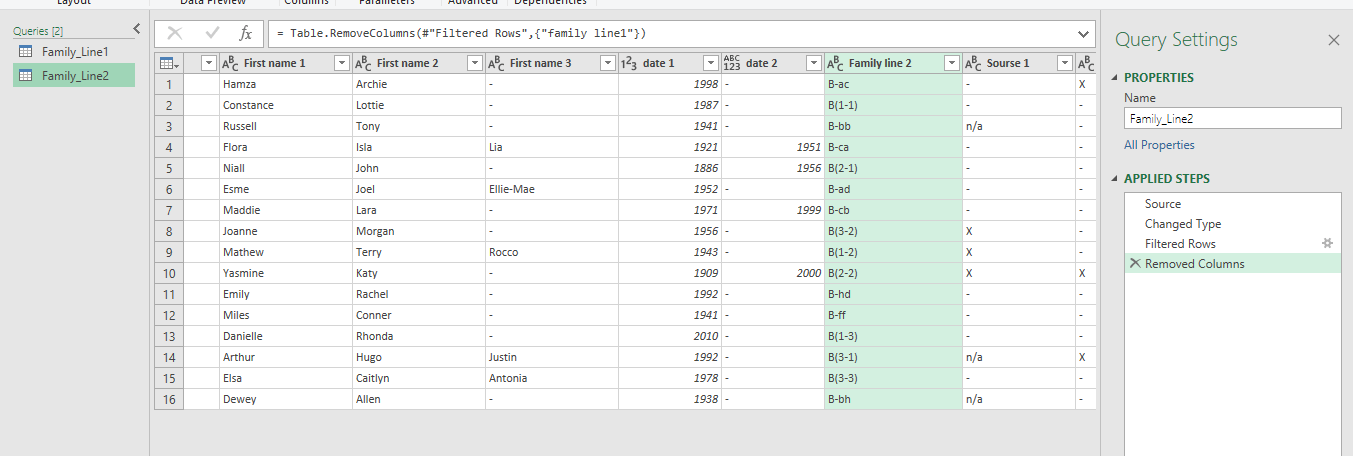The width and height of the screenshot is (1353, 456).
Task: Click the Family_Line2 table icon
Action: coord(26,75)
